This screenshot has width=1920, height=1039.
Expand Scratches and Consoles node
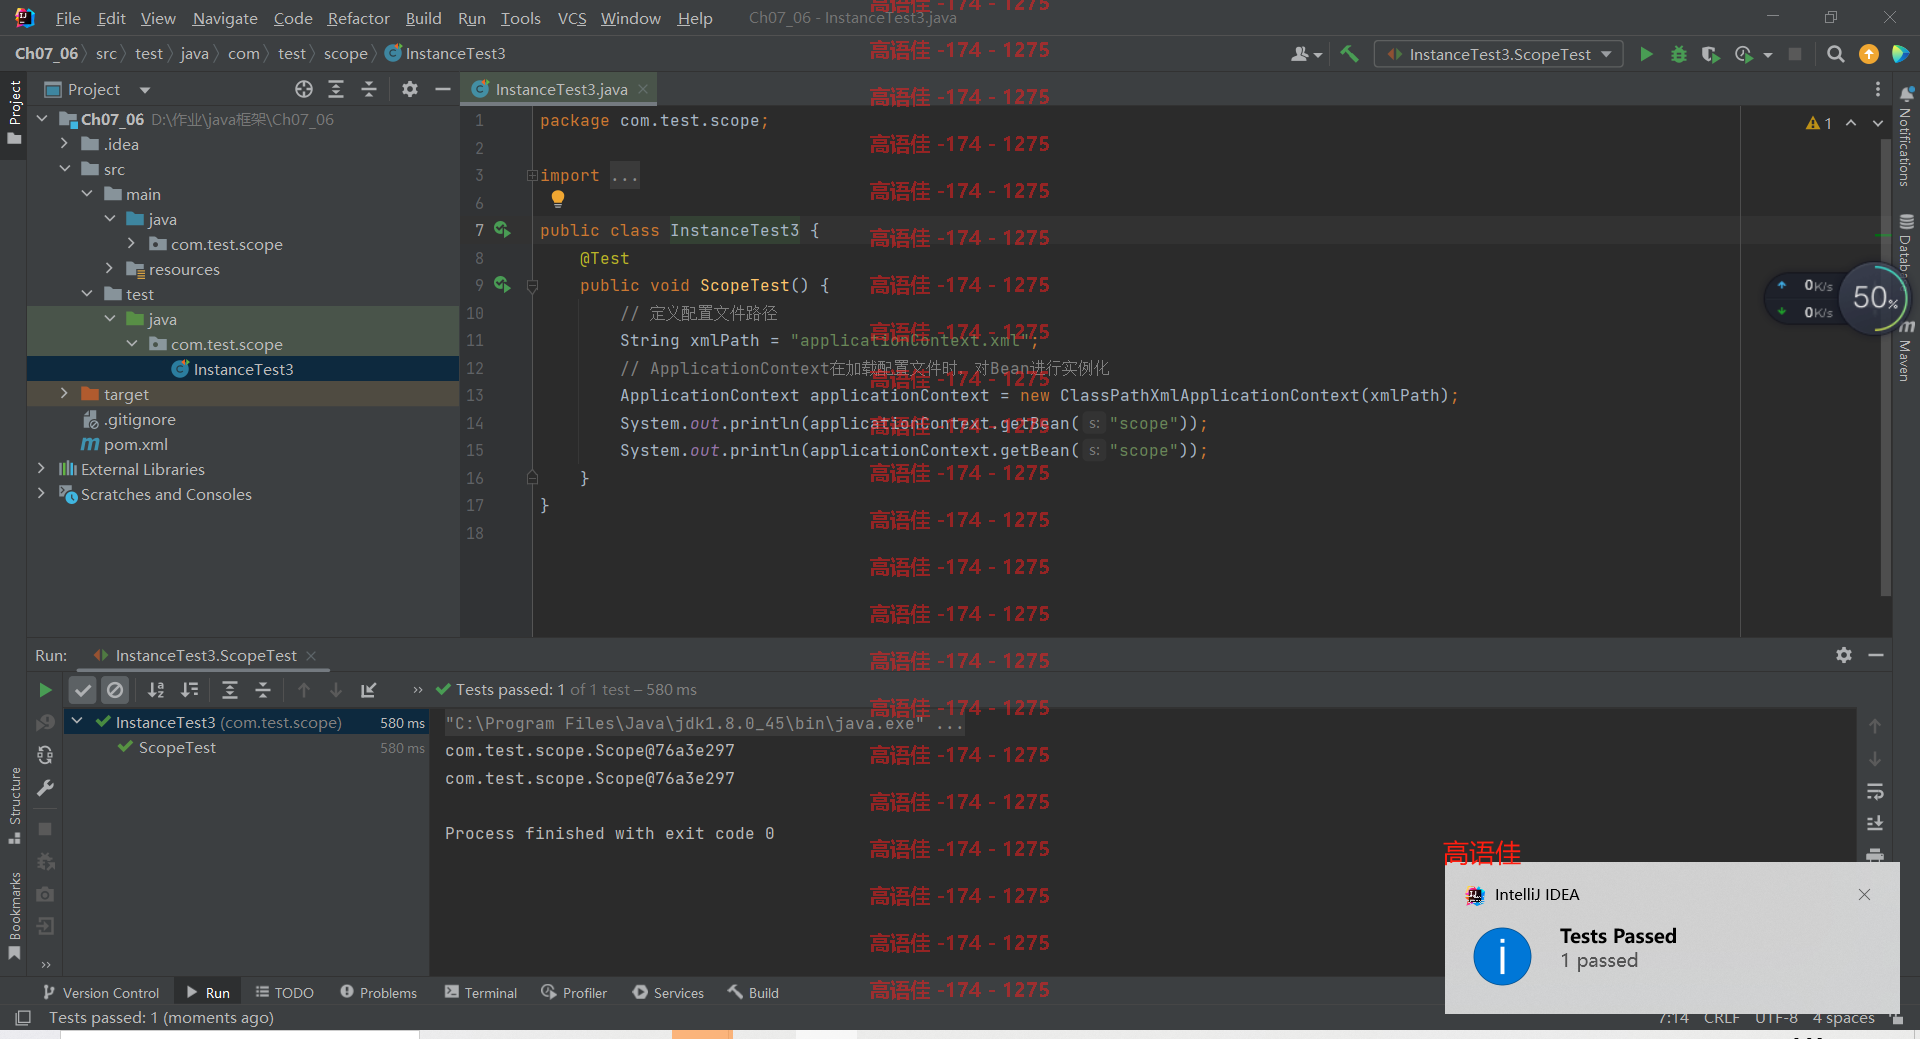[41, 494]
